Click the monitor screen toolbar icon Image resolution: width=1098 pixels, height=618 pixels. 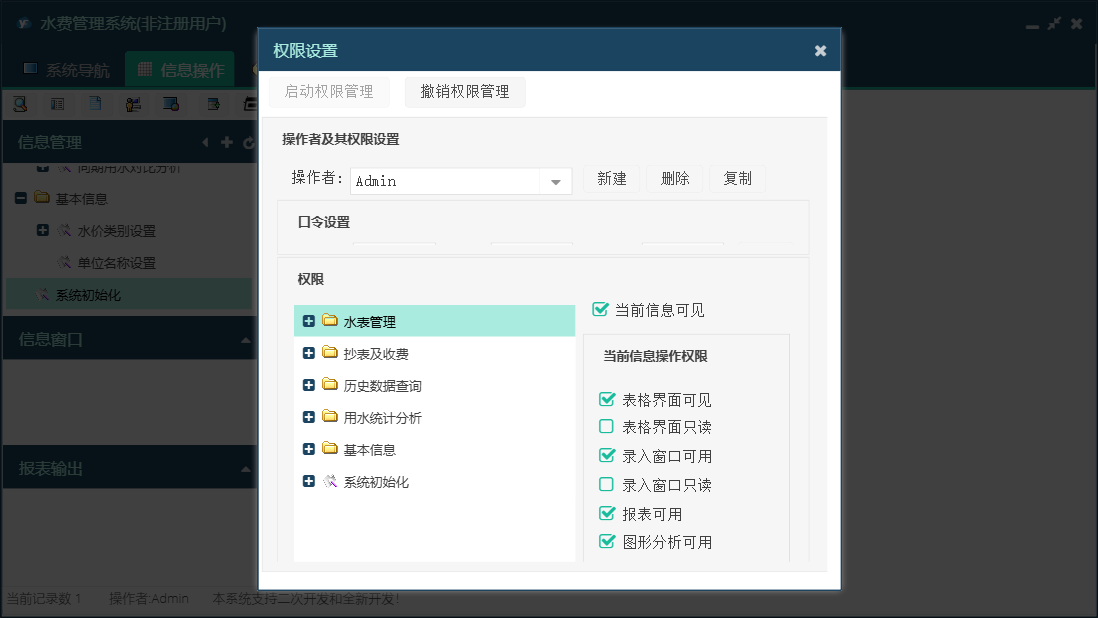pyautogui.click(x=171, y=104)
